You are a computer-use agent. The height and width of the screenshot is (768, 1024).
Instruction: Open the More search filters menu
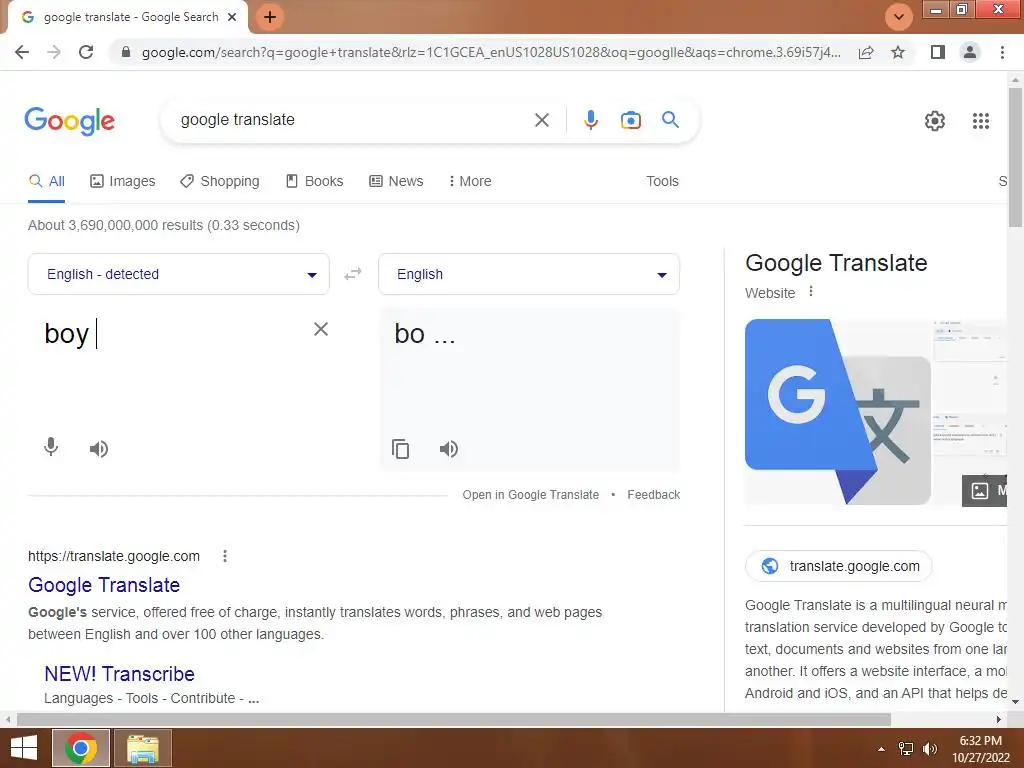tap(470, 181)
